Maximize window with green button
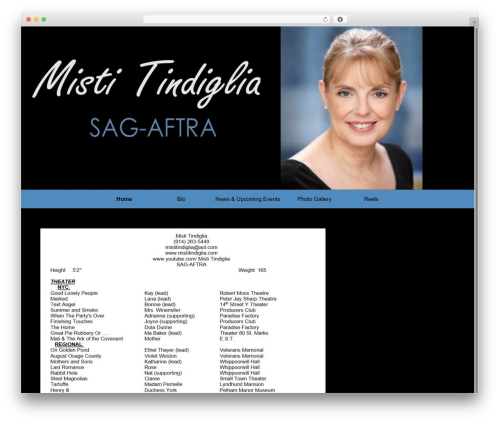The image size is (500, 423). tap(44, 19)
